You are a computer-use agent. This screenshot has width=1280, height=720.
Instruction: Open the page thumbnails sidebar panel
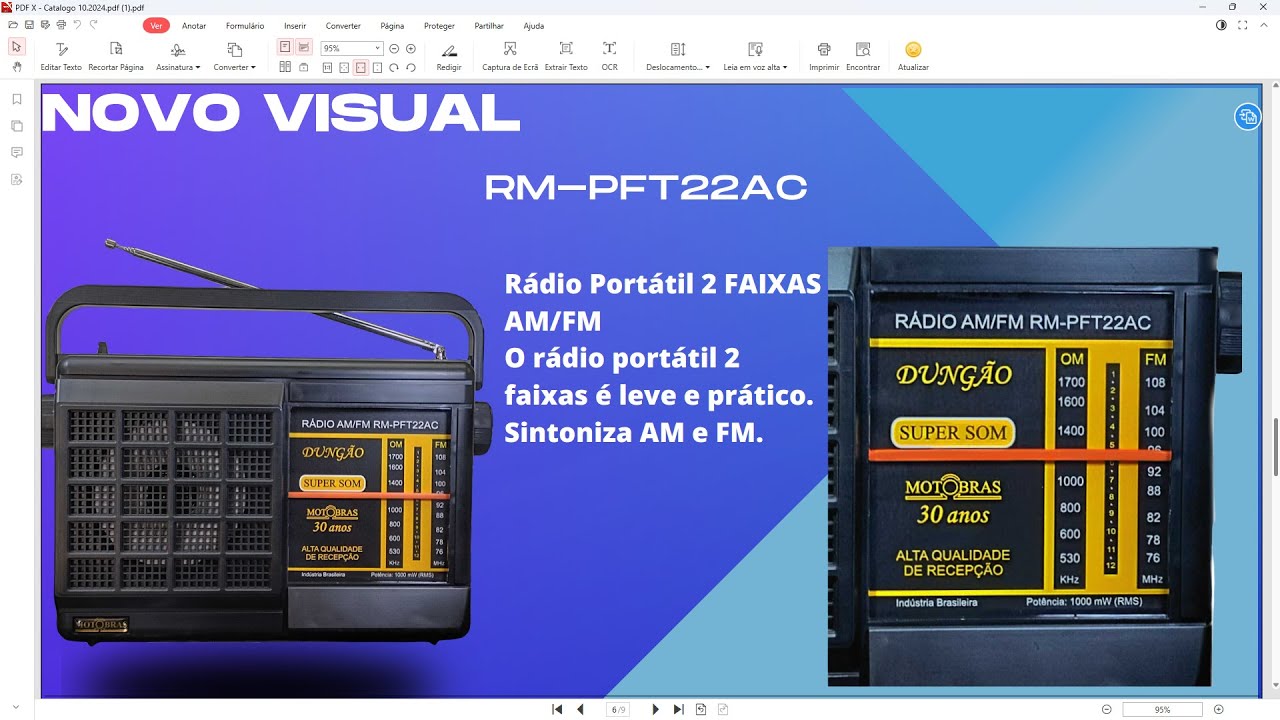pos(16,126)
